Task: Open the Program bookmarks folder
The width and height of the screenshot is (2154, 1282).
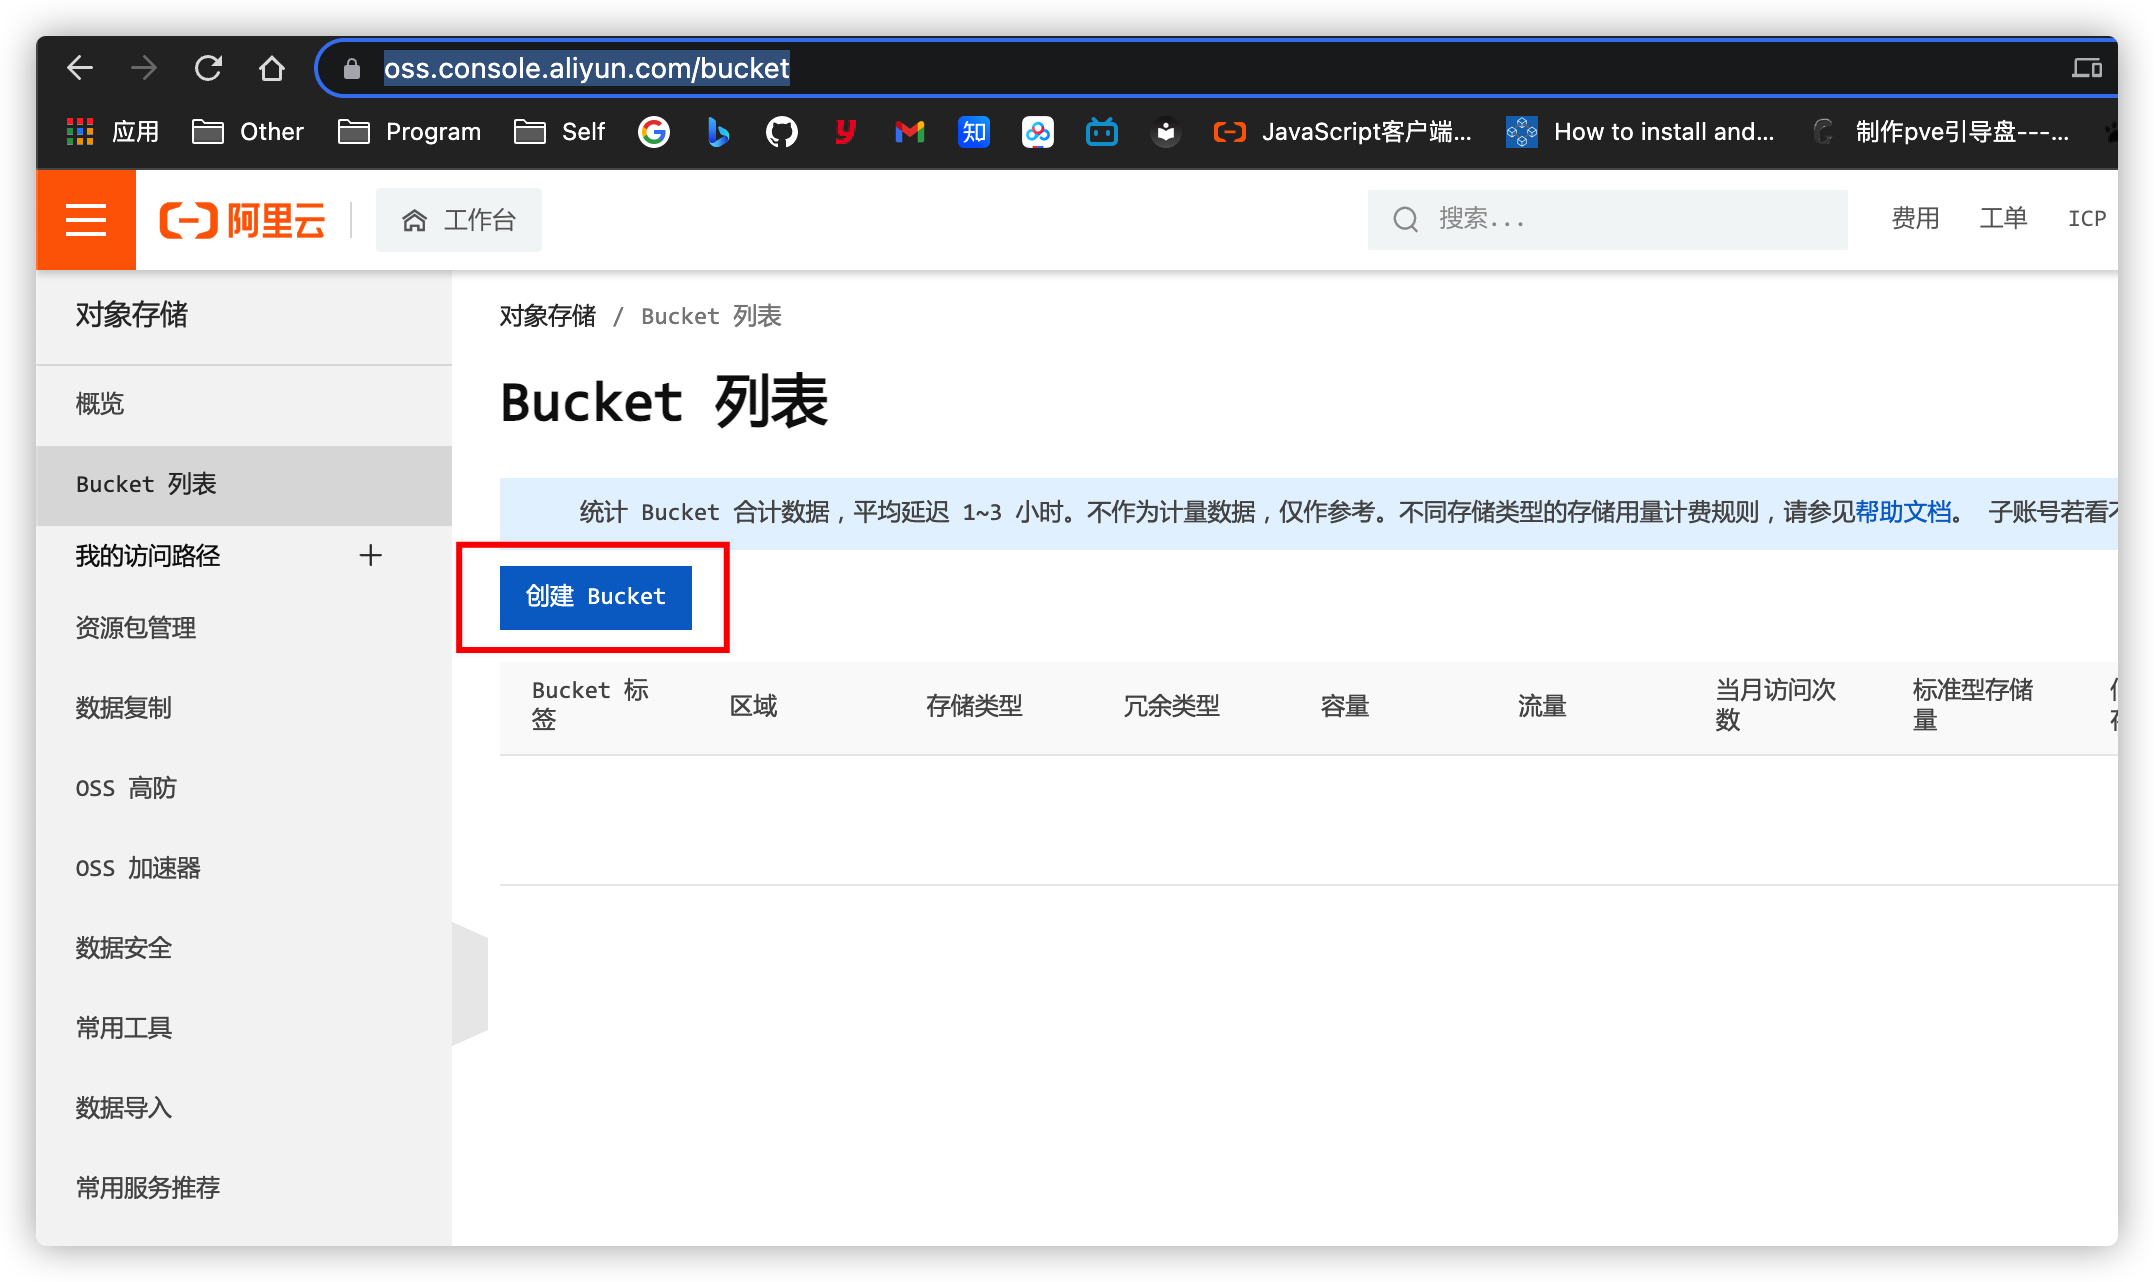Action: click(410, 132)
